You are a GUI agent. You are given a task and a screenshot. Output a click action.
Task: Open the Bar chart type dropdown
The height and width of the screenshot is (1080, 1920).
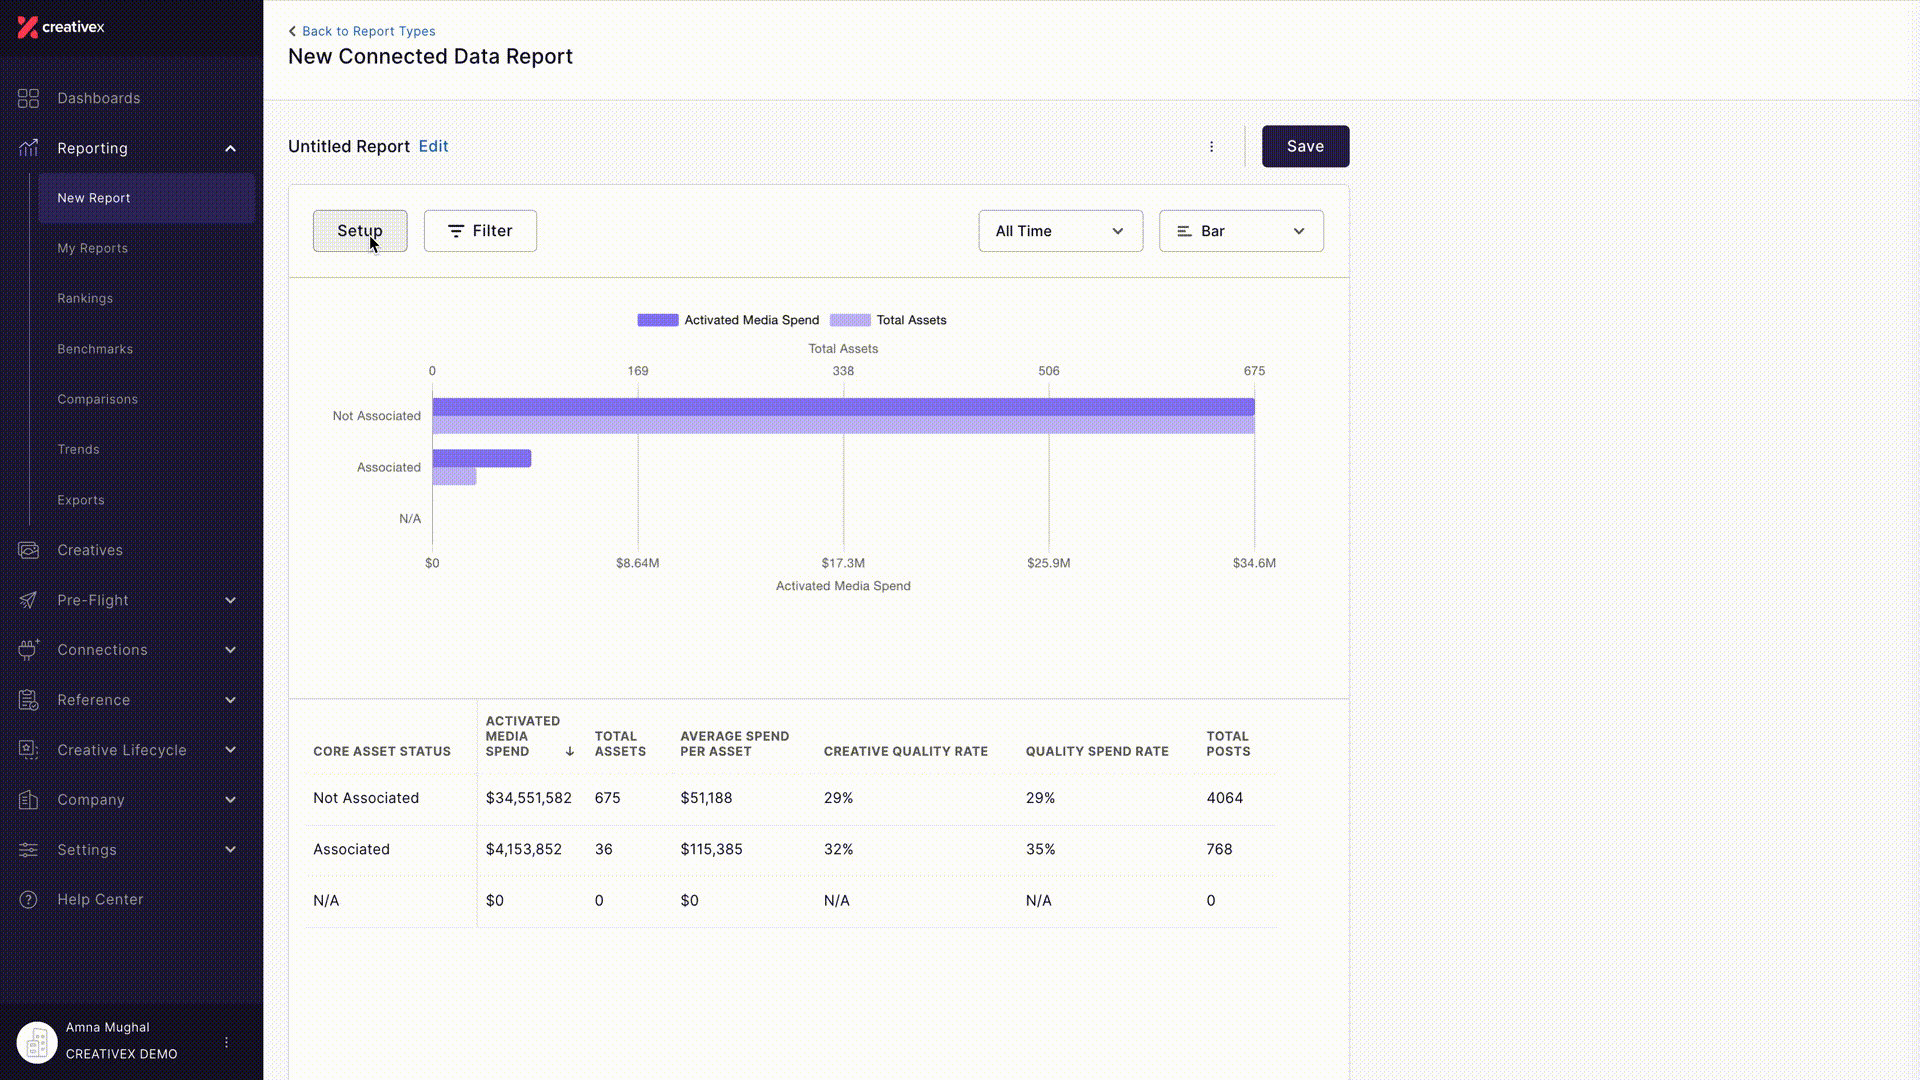coord(1241,231)
